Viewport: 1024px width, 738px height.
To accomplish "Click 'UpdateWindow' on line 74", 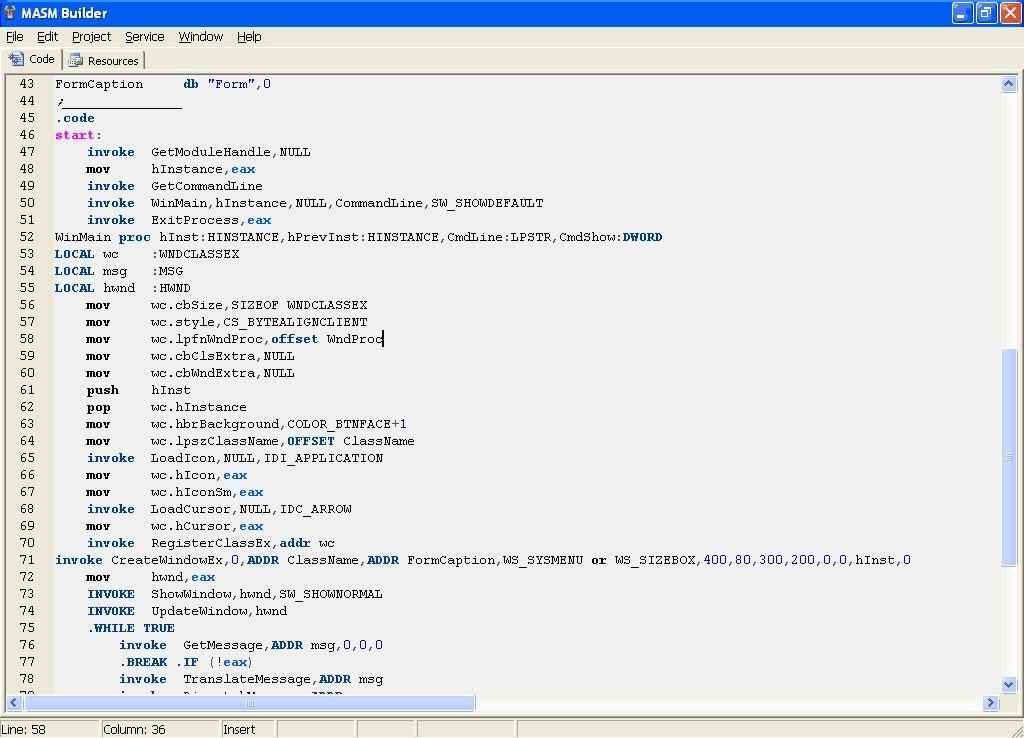I will 199,611.
